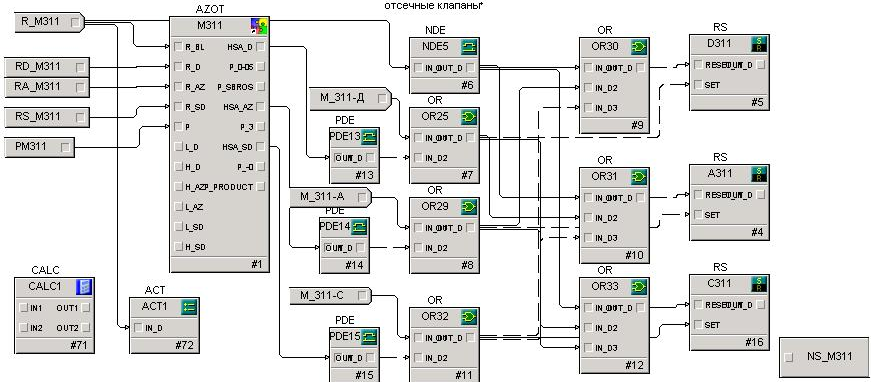This screenshot has height=382, width=871.
Task: Click the M311 block title
Action: tap(209, 26)
